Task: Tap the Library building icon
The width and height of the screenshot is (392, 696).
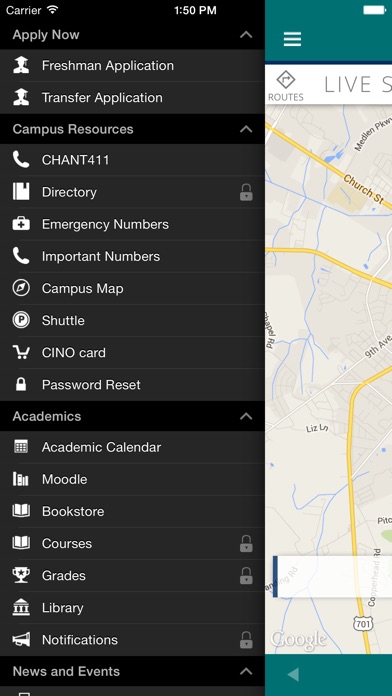Action: 21,607
